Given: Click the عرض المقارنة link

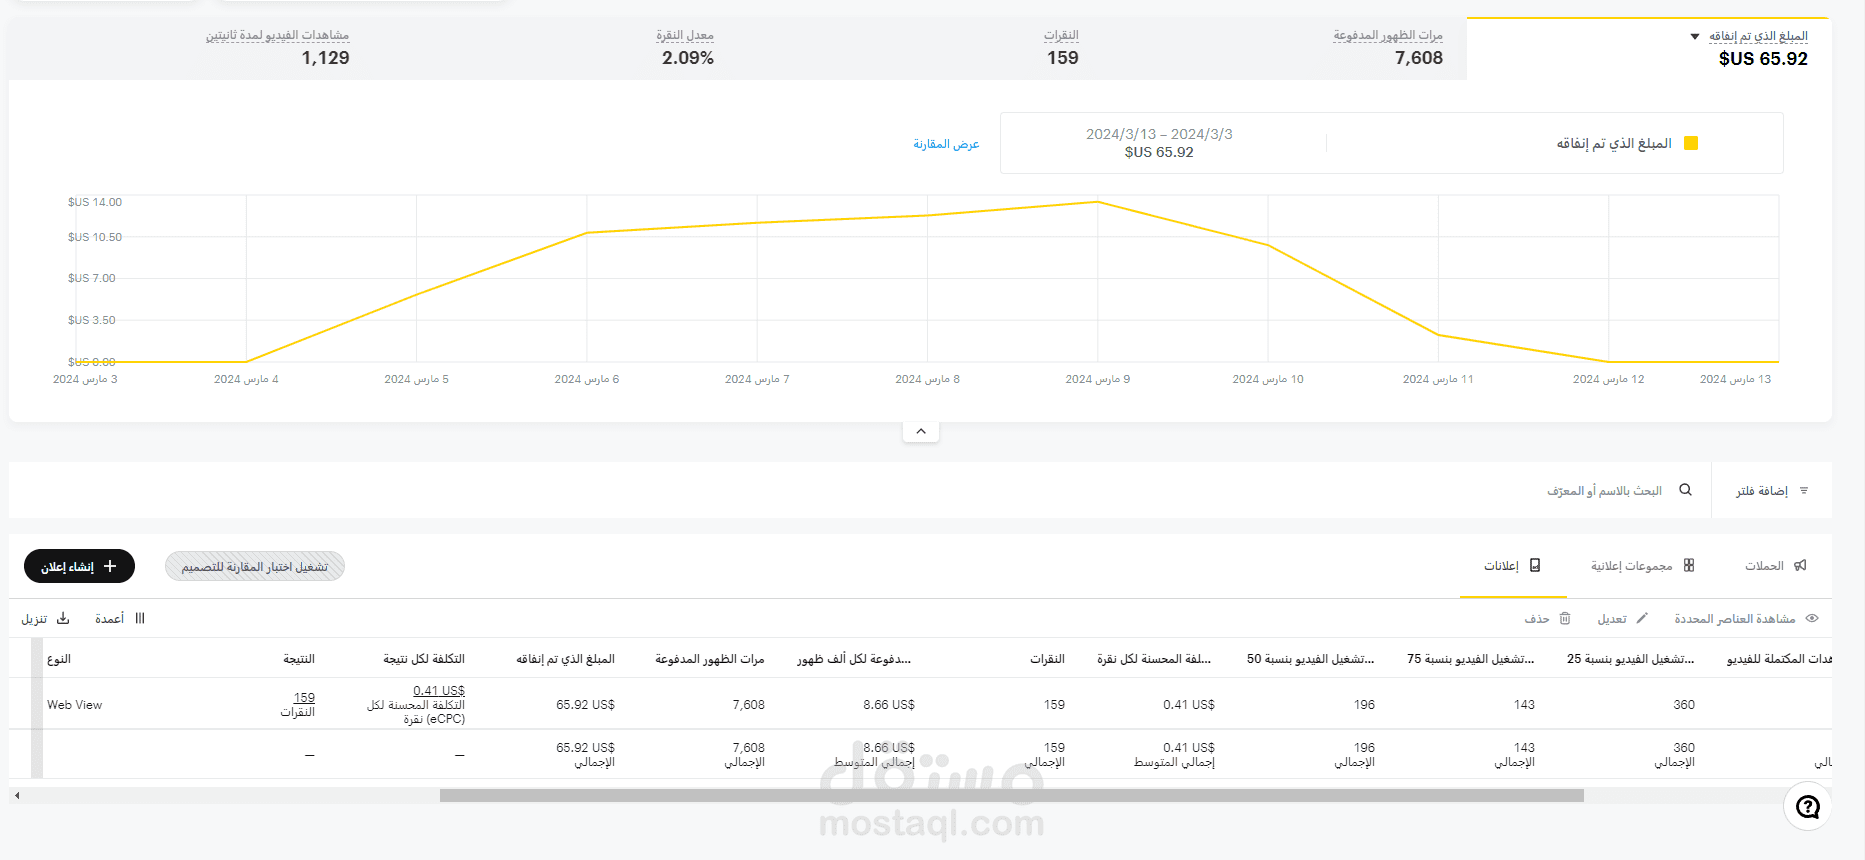Looking at the screenshot, I should 946,144.
